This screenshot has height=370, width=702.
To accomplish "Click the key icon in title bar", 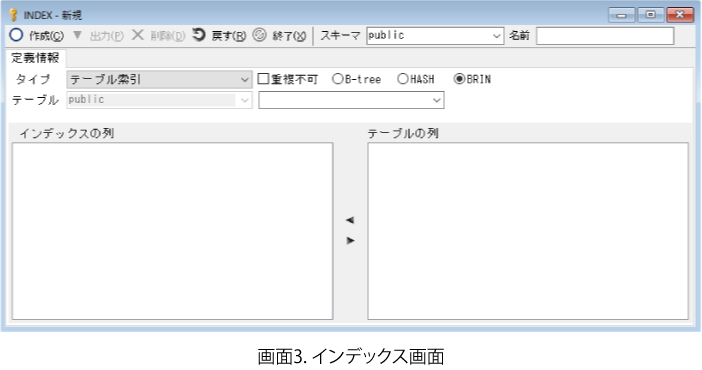I will click(13, 15).
